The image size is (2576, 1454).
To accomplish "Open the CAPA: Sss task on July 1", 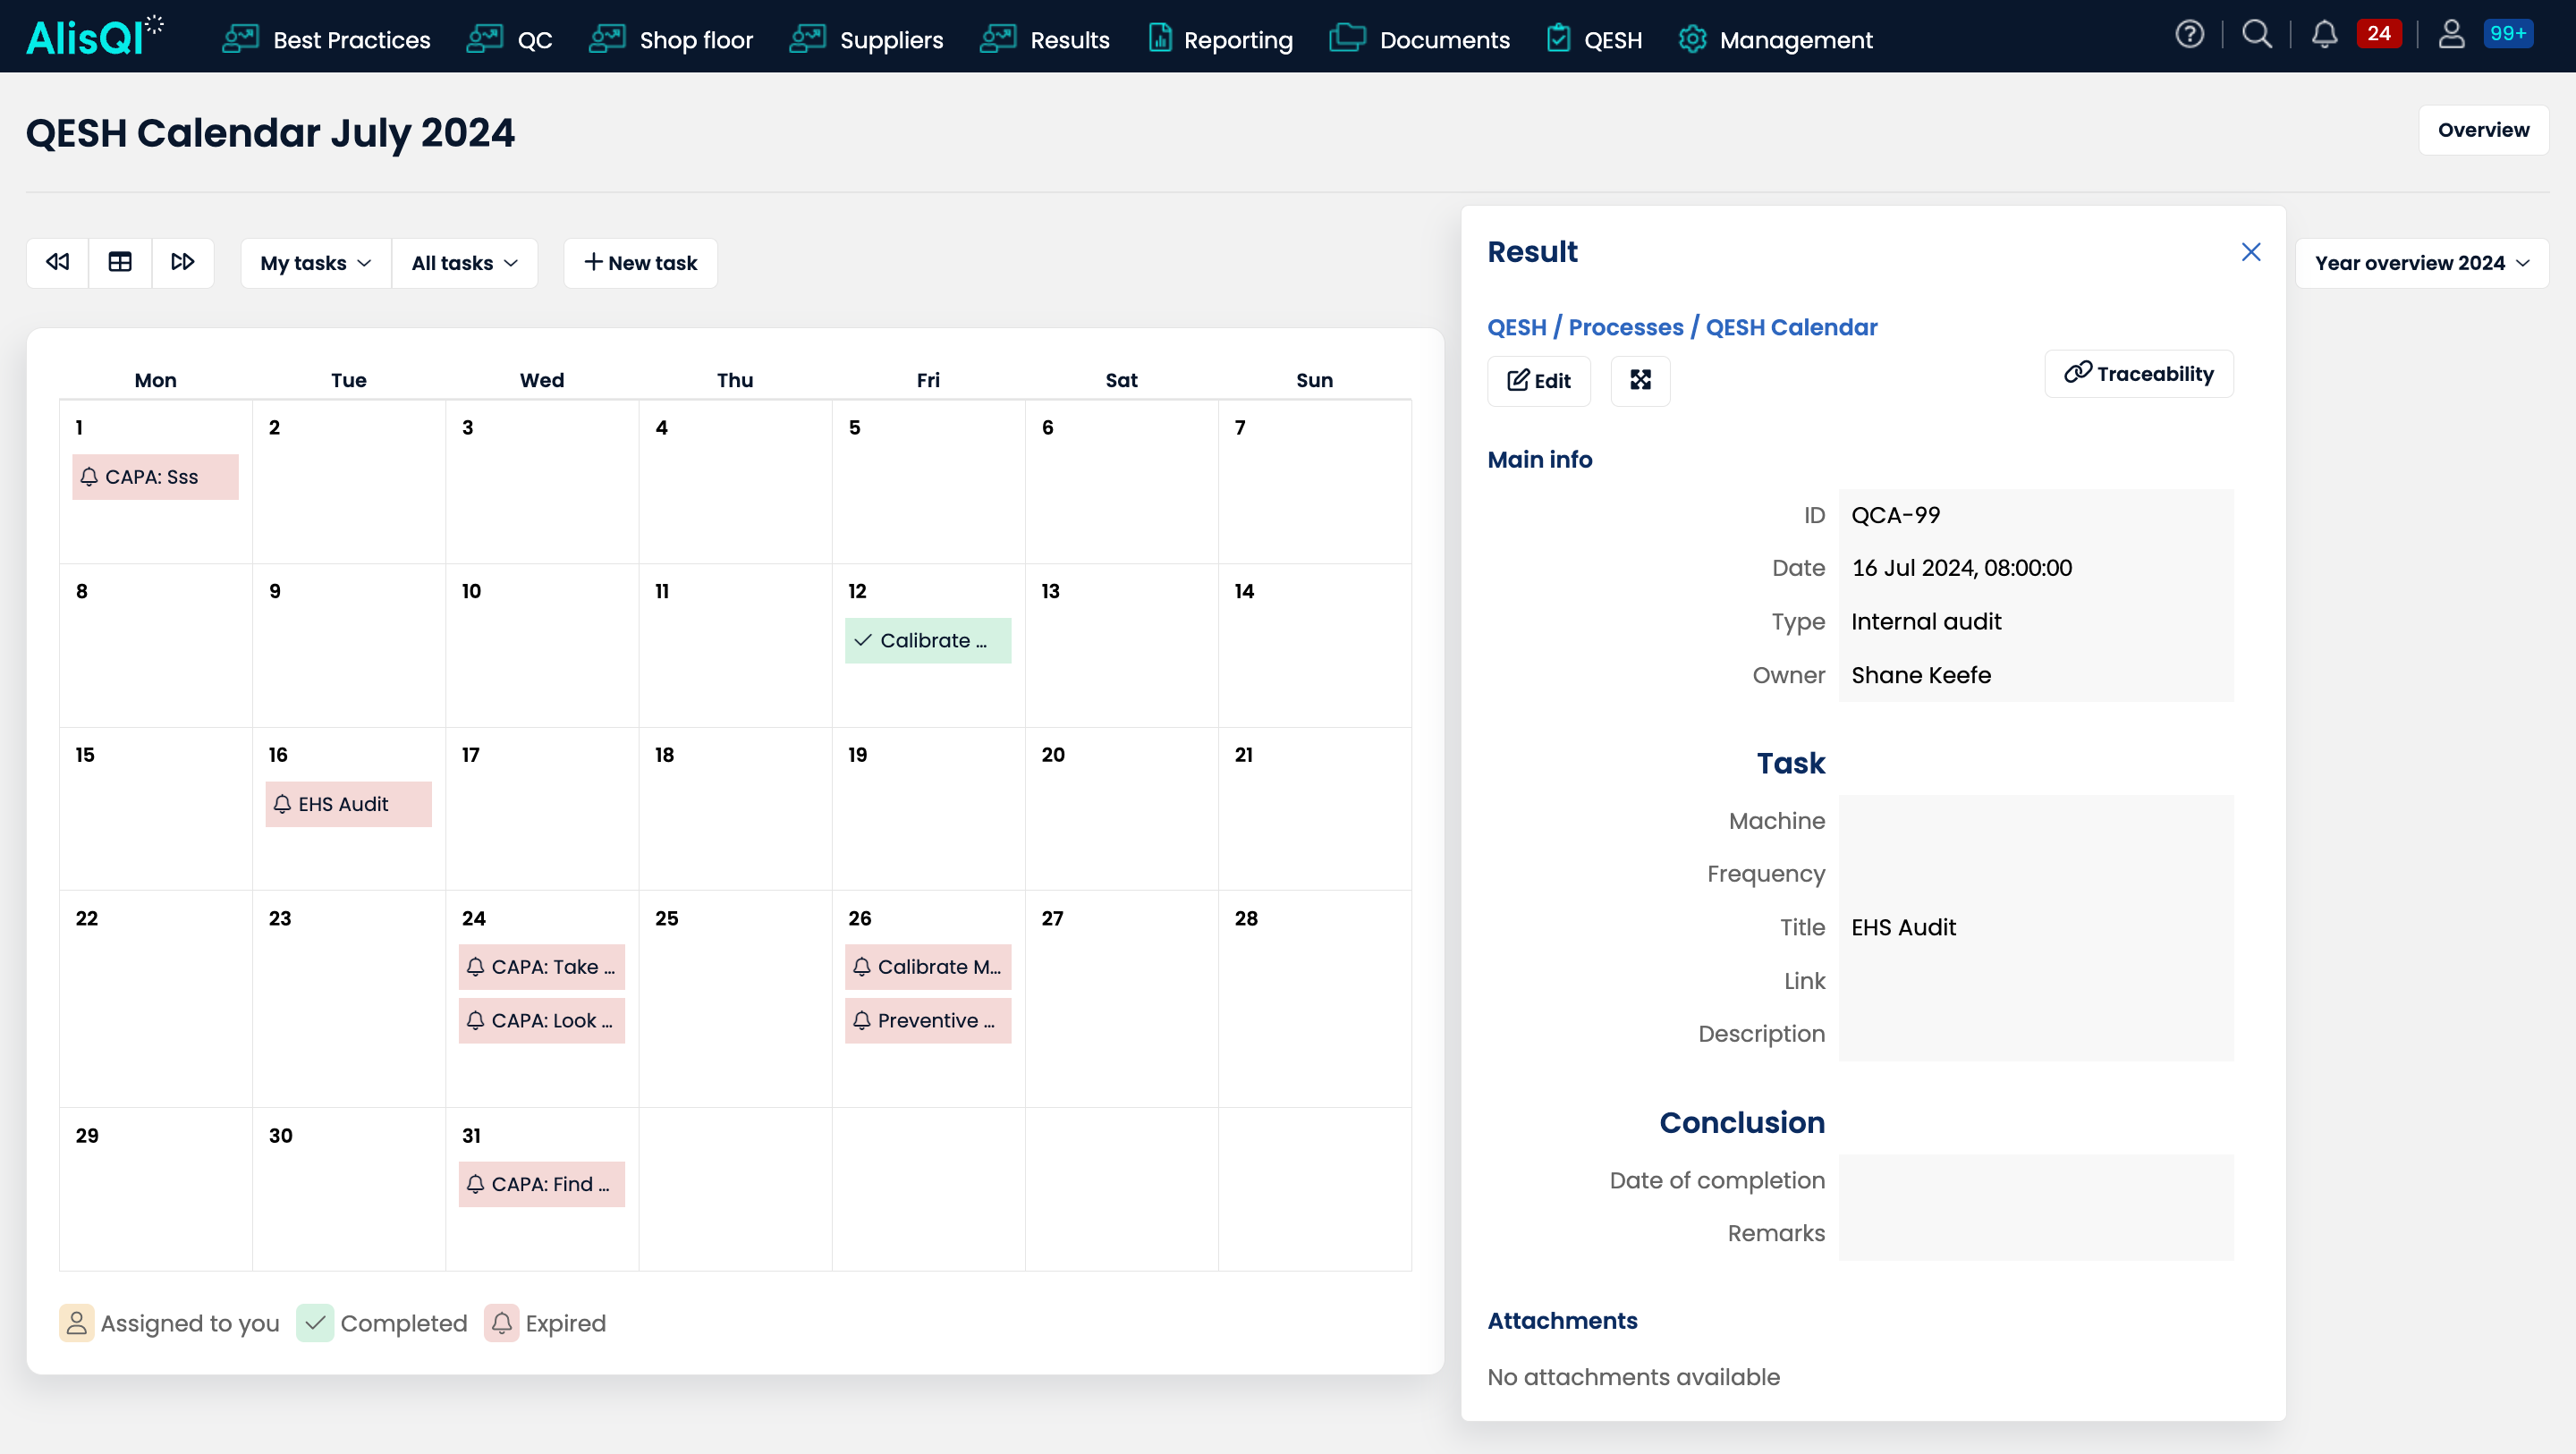I will [x=155, y=477].
